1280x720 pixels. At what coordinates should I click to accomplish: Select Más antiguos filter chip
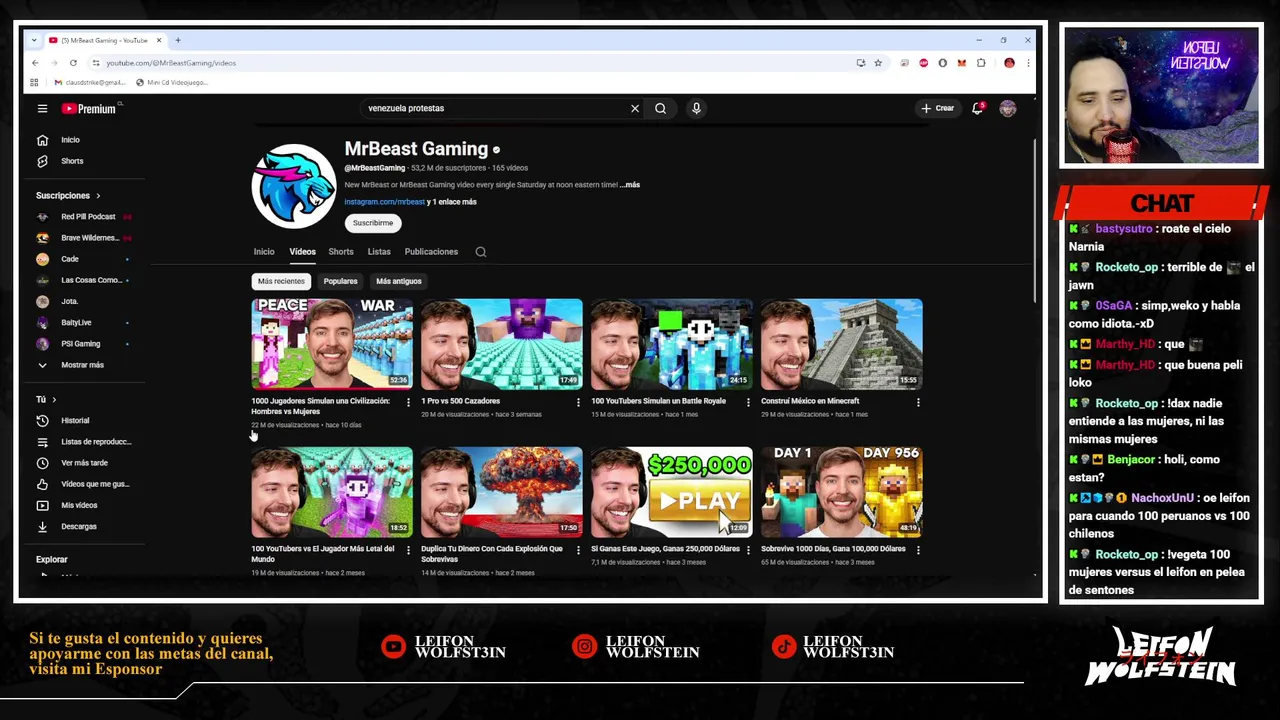point(399,281)
